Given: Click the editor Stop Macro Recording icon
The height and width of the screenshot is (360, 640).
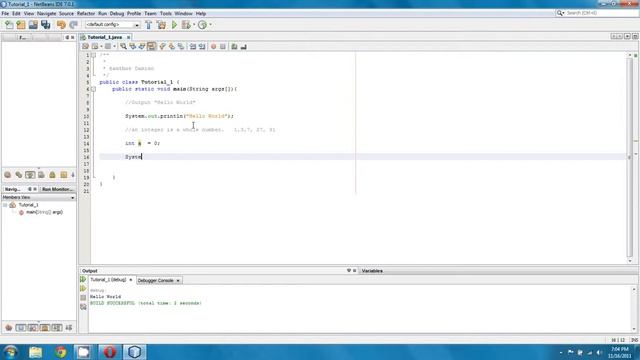Looking at the screenshot, I should pyautogui.click(x=222, y=47).
